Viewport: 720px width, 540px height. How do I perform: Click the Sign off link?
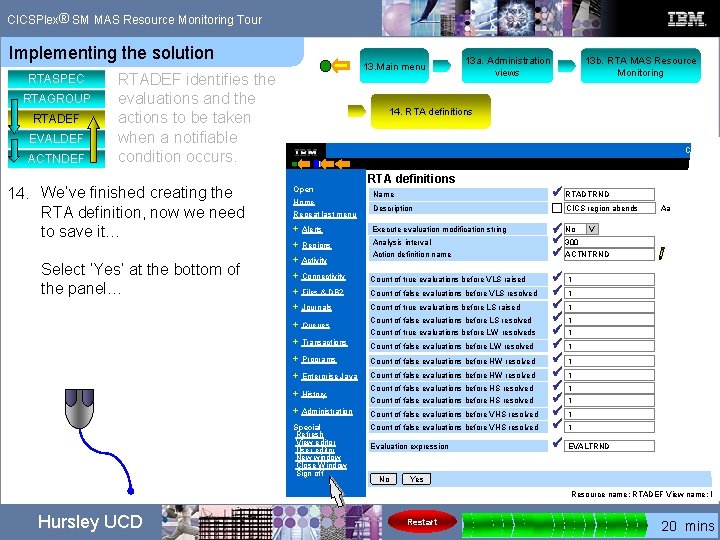[310, 473]
